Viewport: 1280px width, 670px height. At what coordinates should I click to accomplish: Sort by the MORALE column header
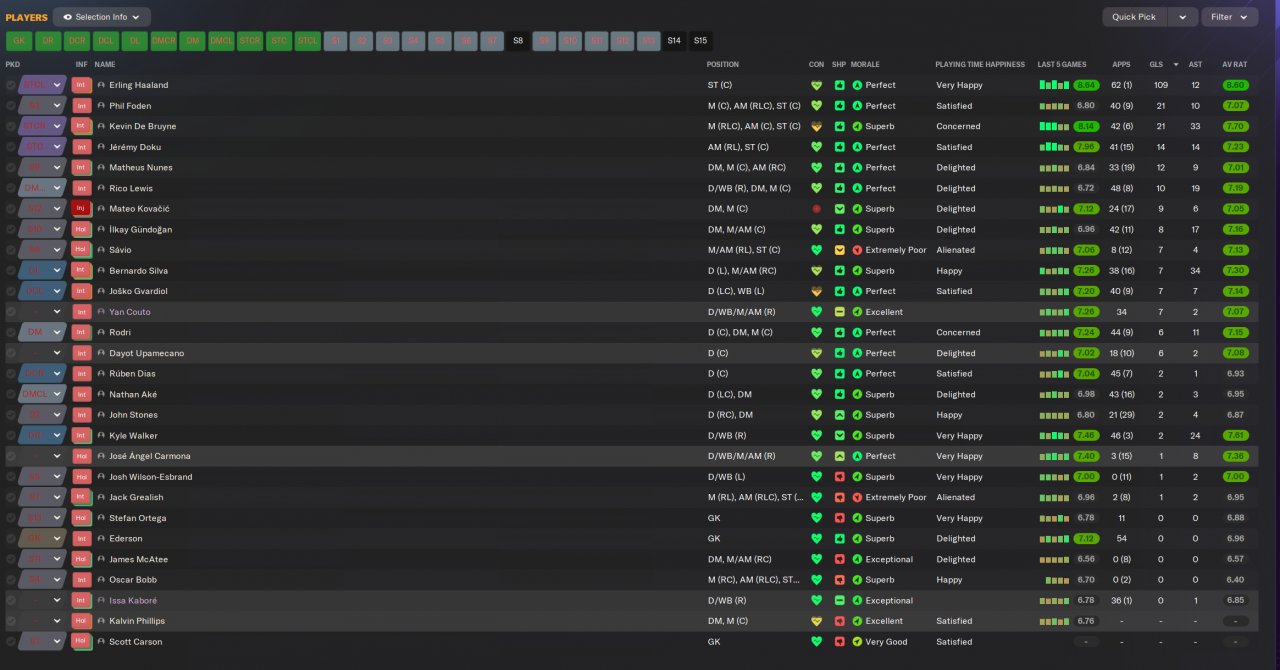tap(866, 64)
